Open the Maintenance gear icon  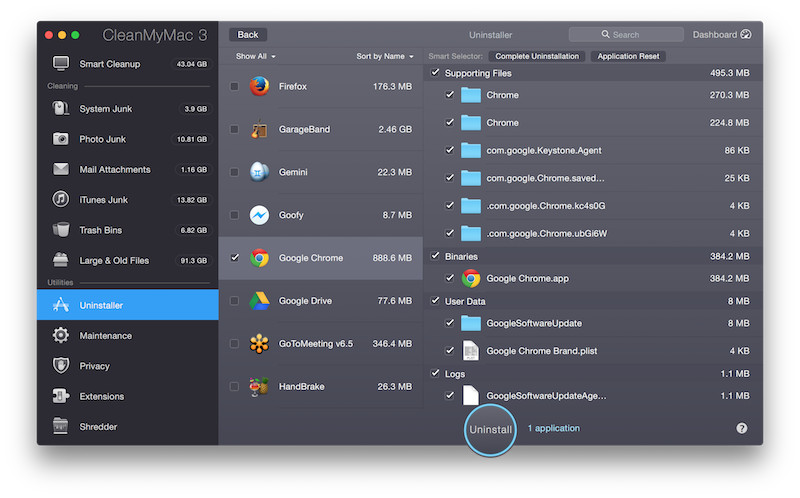click(x=61, y=336)
